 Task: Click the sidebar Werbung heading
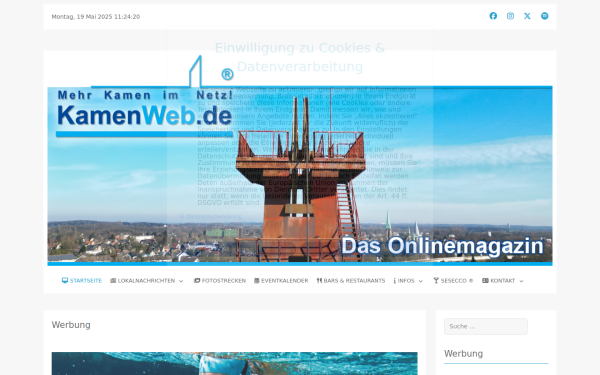[x=463, y=354]
